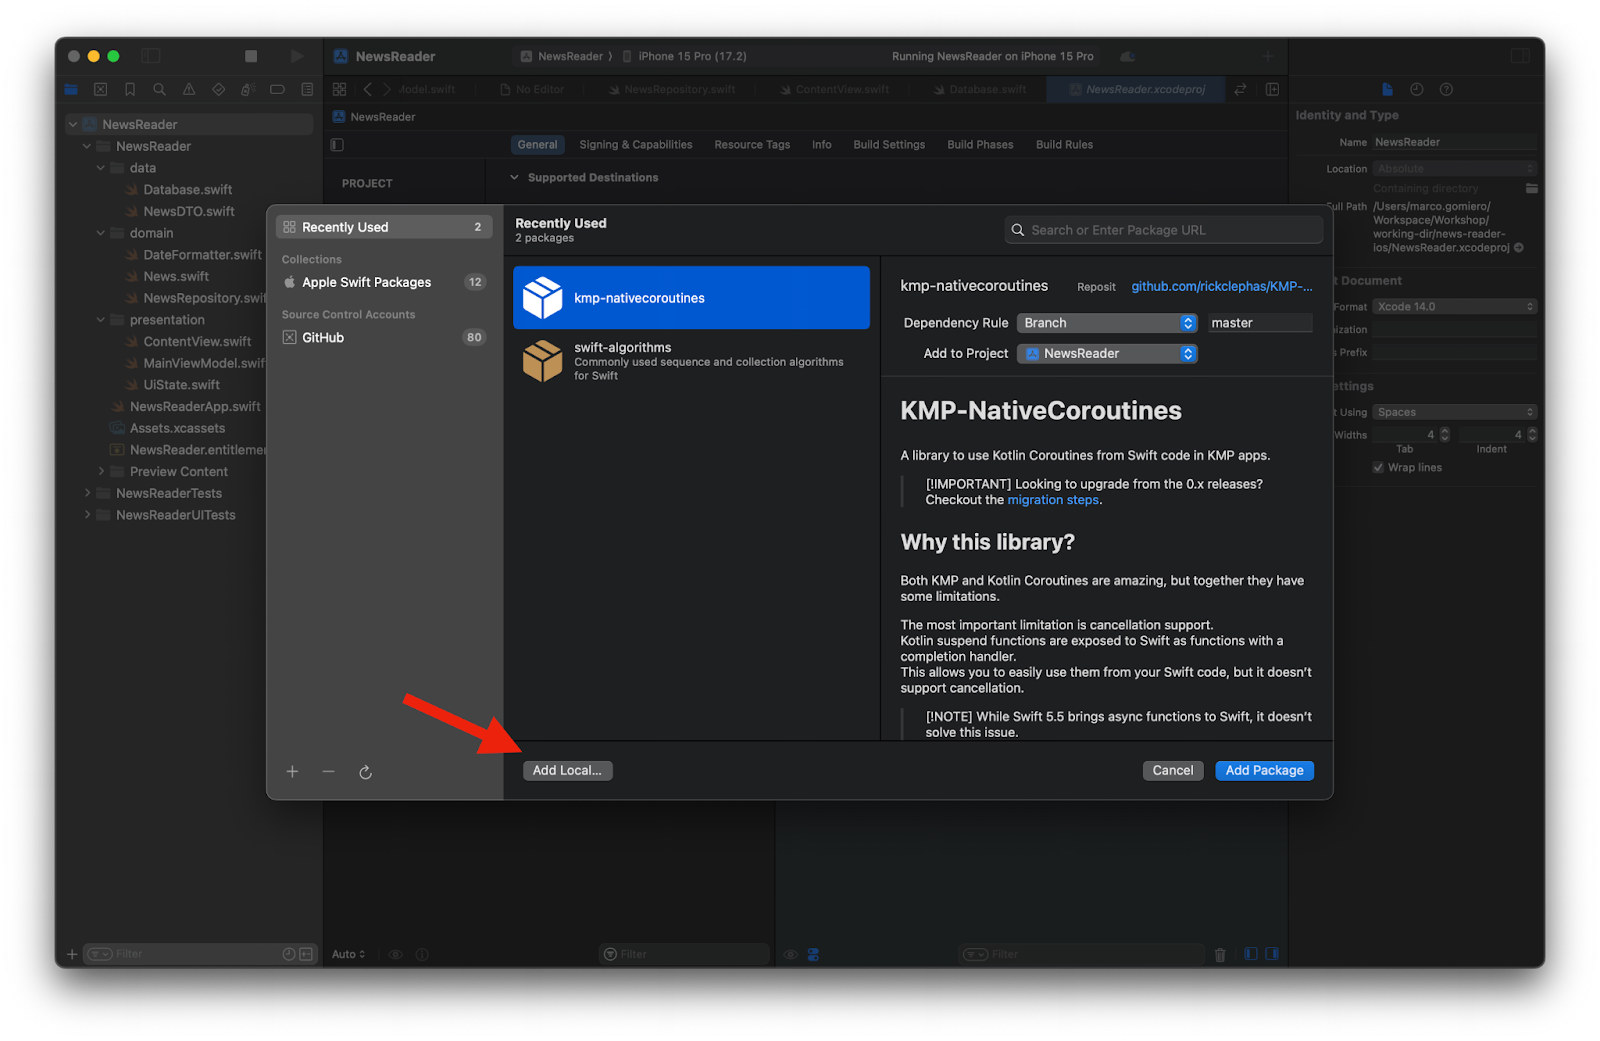Screen dimensions: 1600x1041
Task: Open Add to Project NewsReader dropdown
Action: coord(1107,354)
